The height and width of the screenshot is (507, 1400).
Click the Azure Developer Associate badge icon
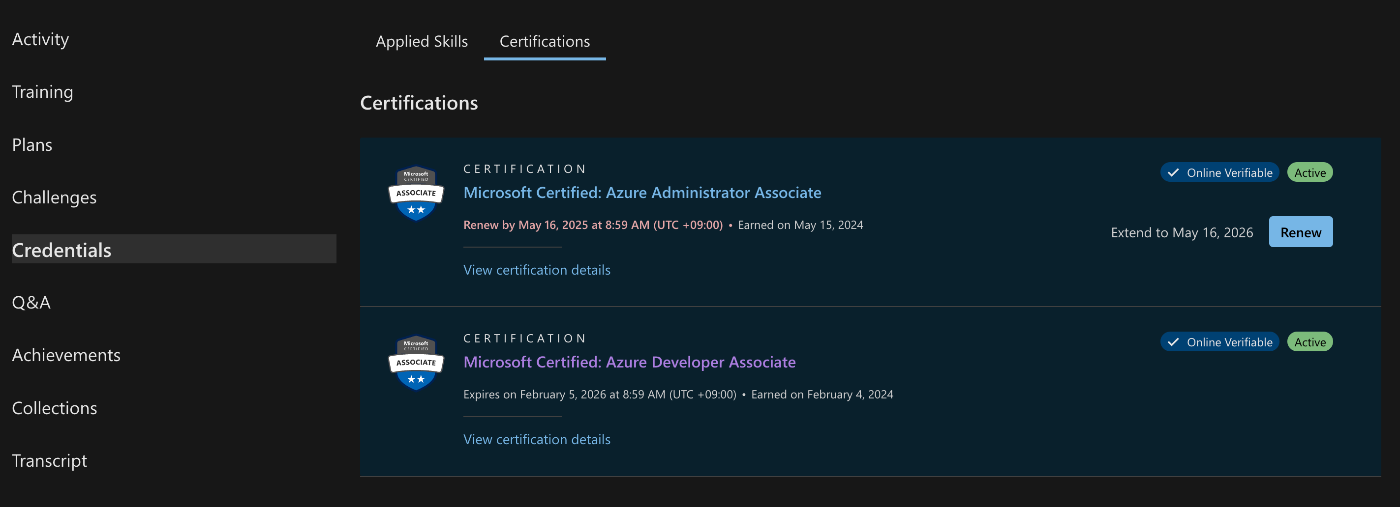(x=415, y=363)
